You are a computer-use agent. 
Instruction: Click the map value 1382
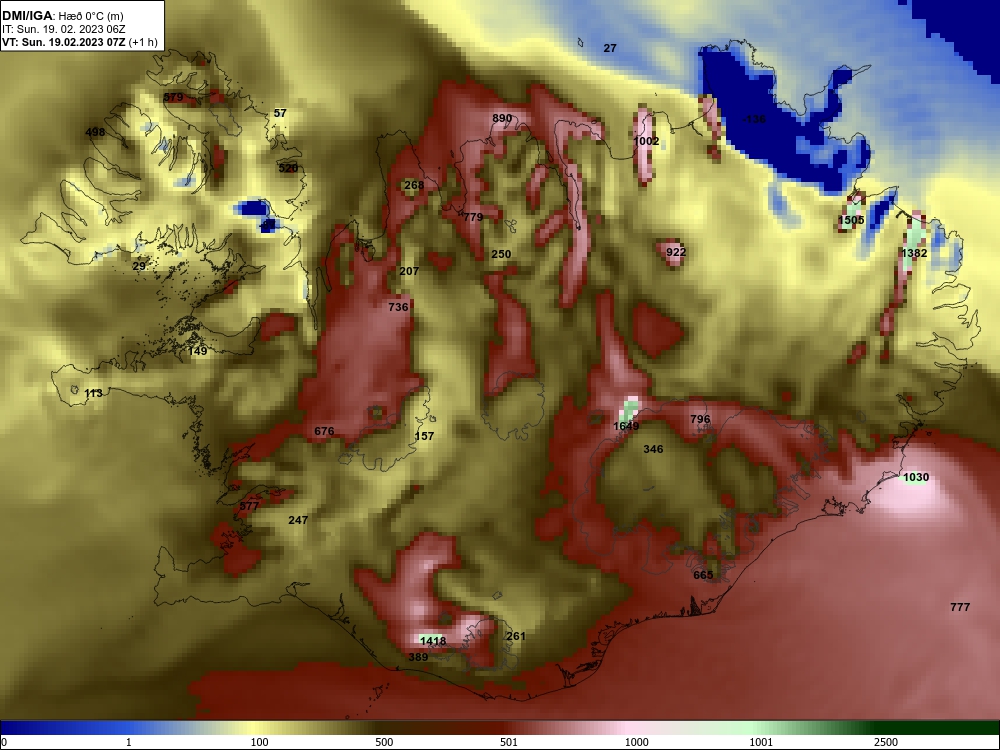tap(915, 253)
